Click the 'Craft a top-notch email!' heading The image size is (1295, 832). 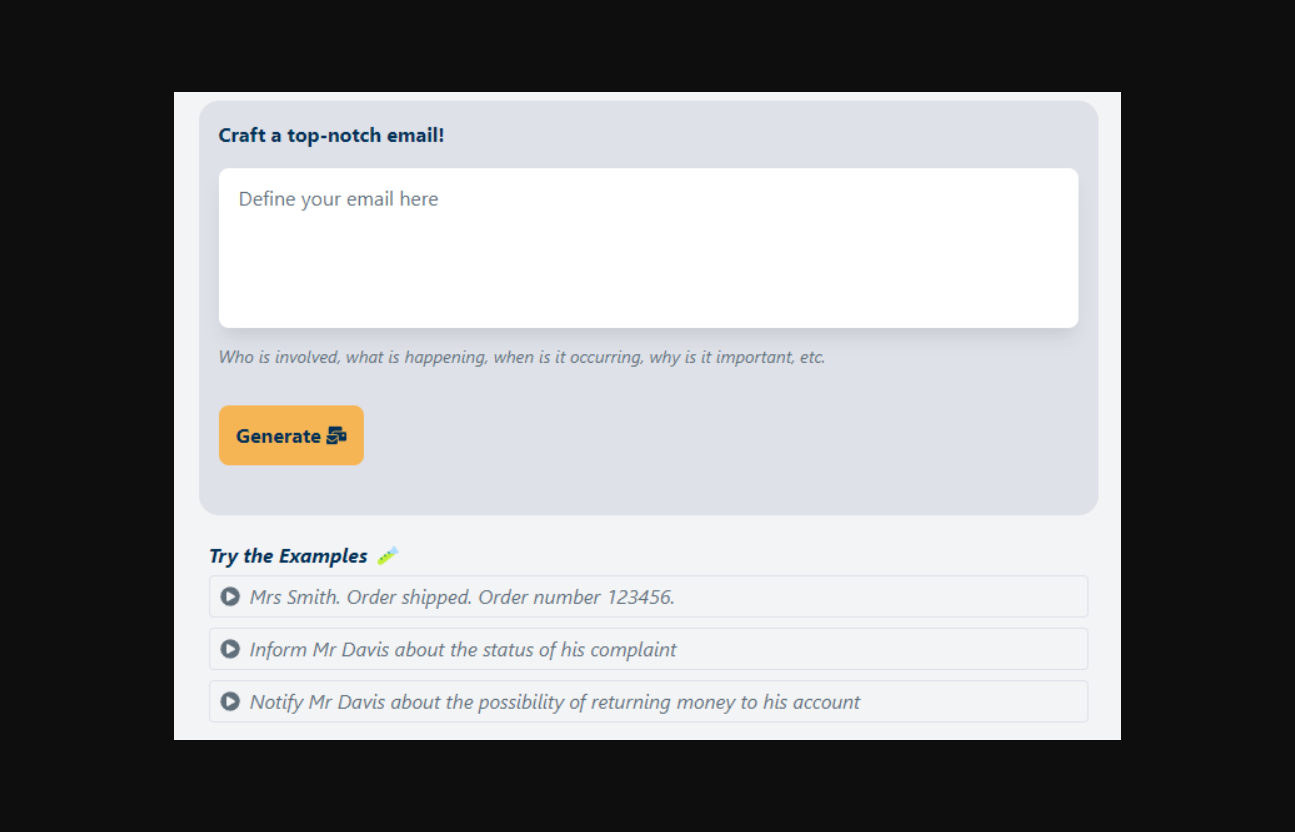[331, 135]
